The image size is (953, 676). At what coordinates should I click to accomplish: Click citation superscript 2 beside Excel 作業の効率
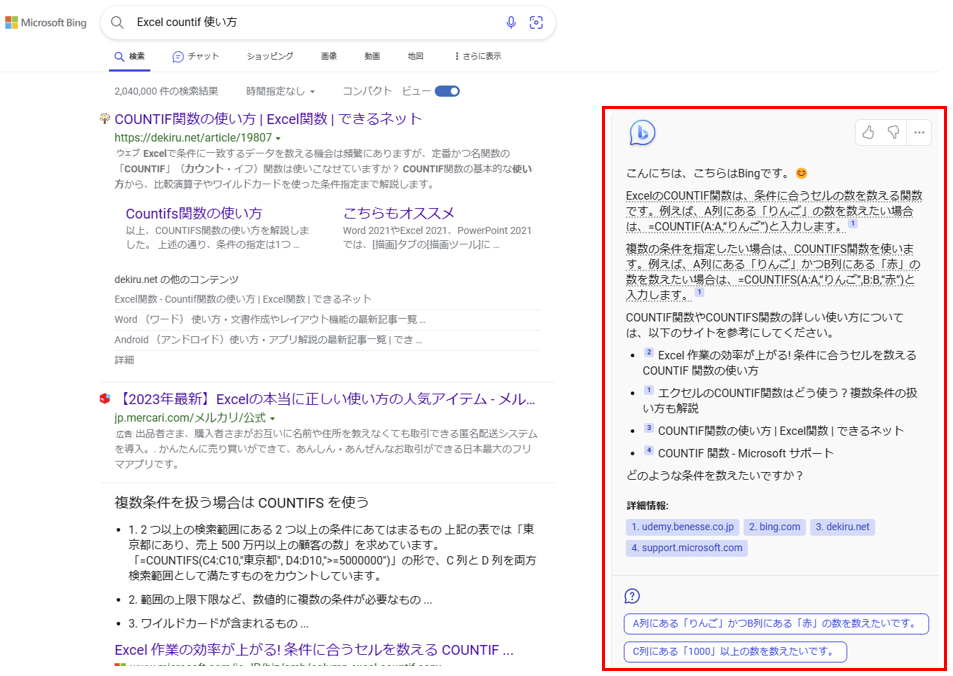click(649, 352)
